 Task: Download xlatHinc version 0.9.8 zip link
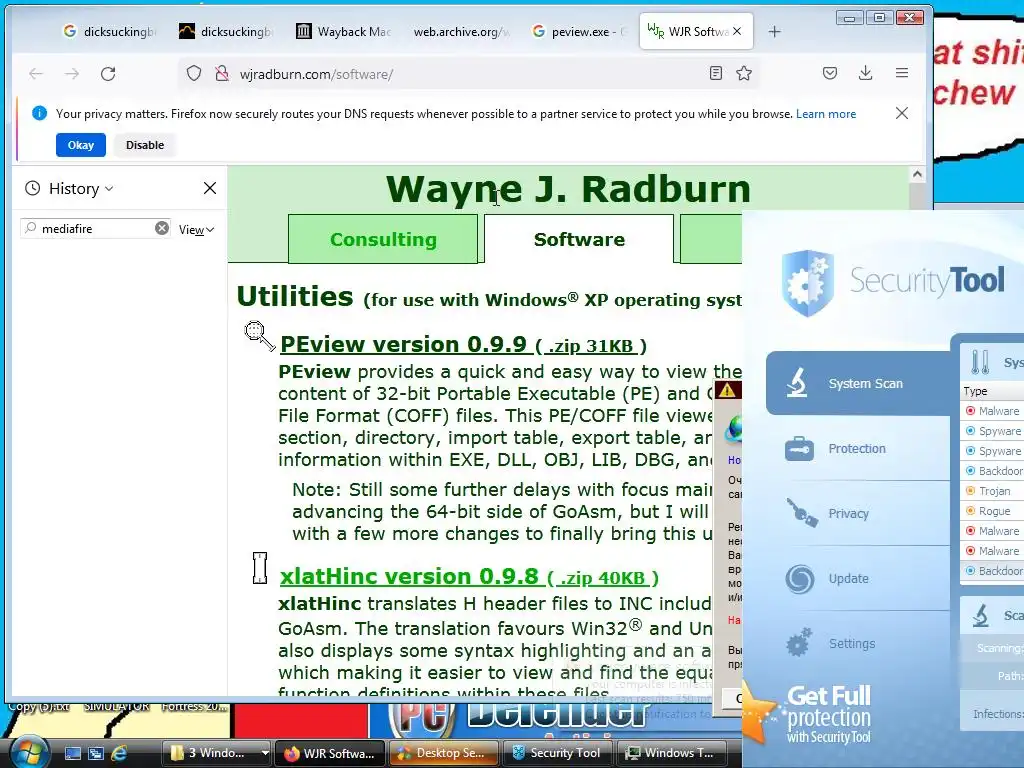(469, 577)
